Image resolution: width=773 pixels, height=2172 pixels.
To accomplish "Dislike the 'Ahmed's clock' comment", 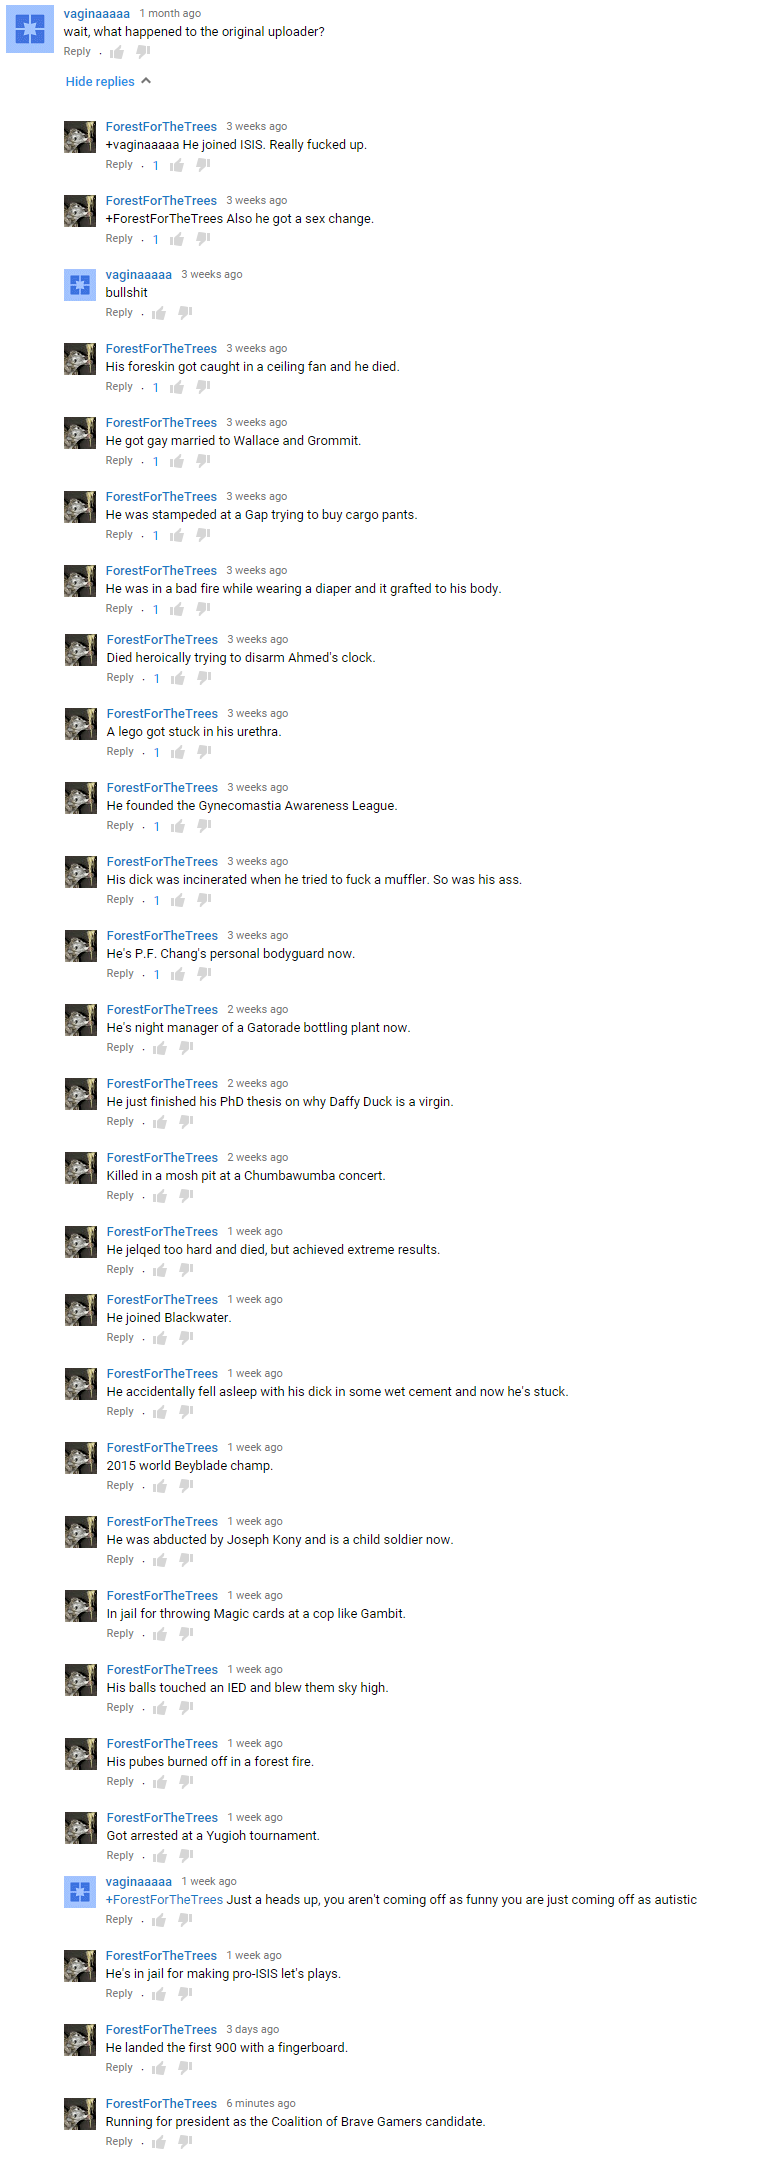I will [x=204, y=677].
